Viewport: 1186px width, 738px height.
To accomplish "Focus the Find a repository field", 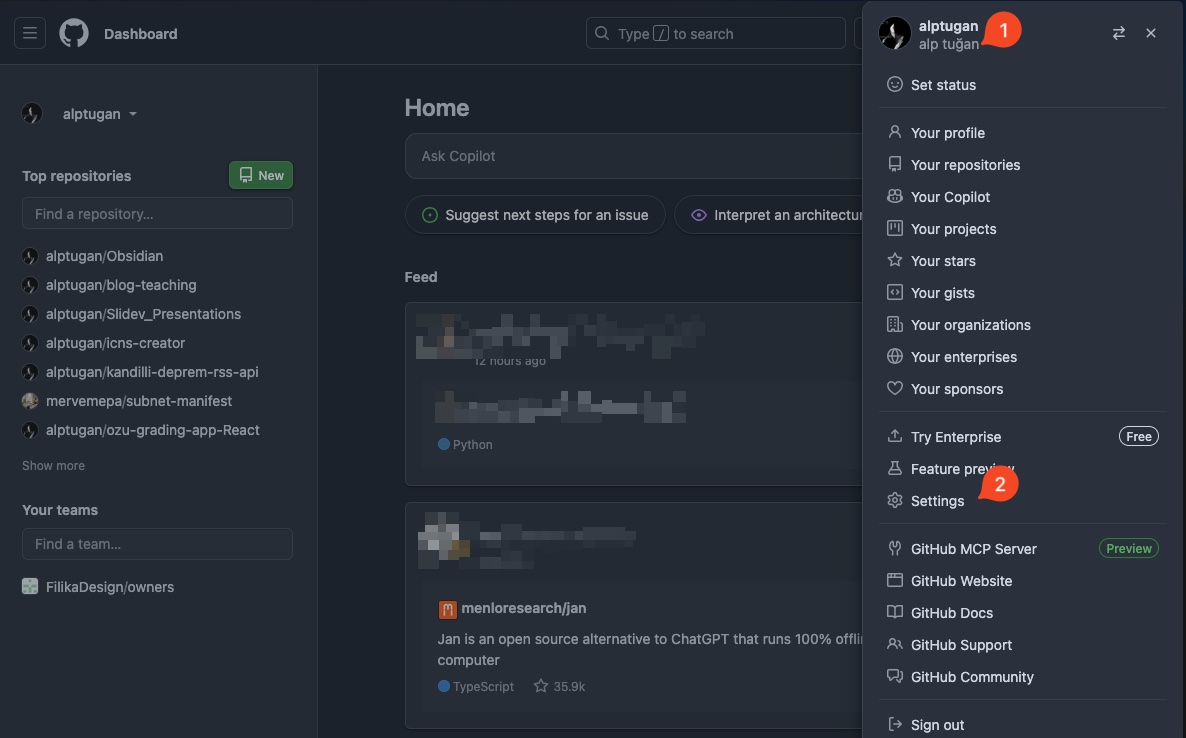I will (x=157, y=213).
